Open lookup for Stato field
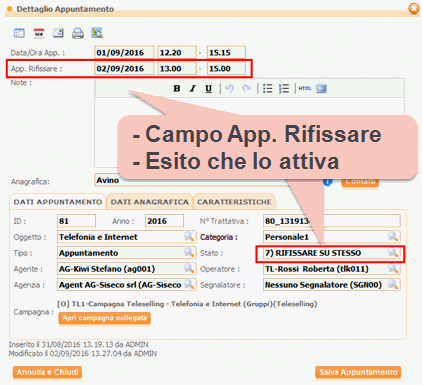This screenshot has width=422, height=385. (393, 253)
